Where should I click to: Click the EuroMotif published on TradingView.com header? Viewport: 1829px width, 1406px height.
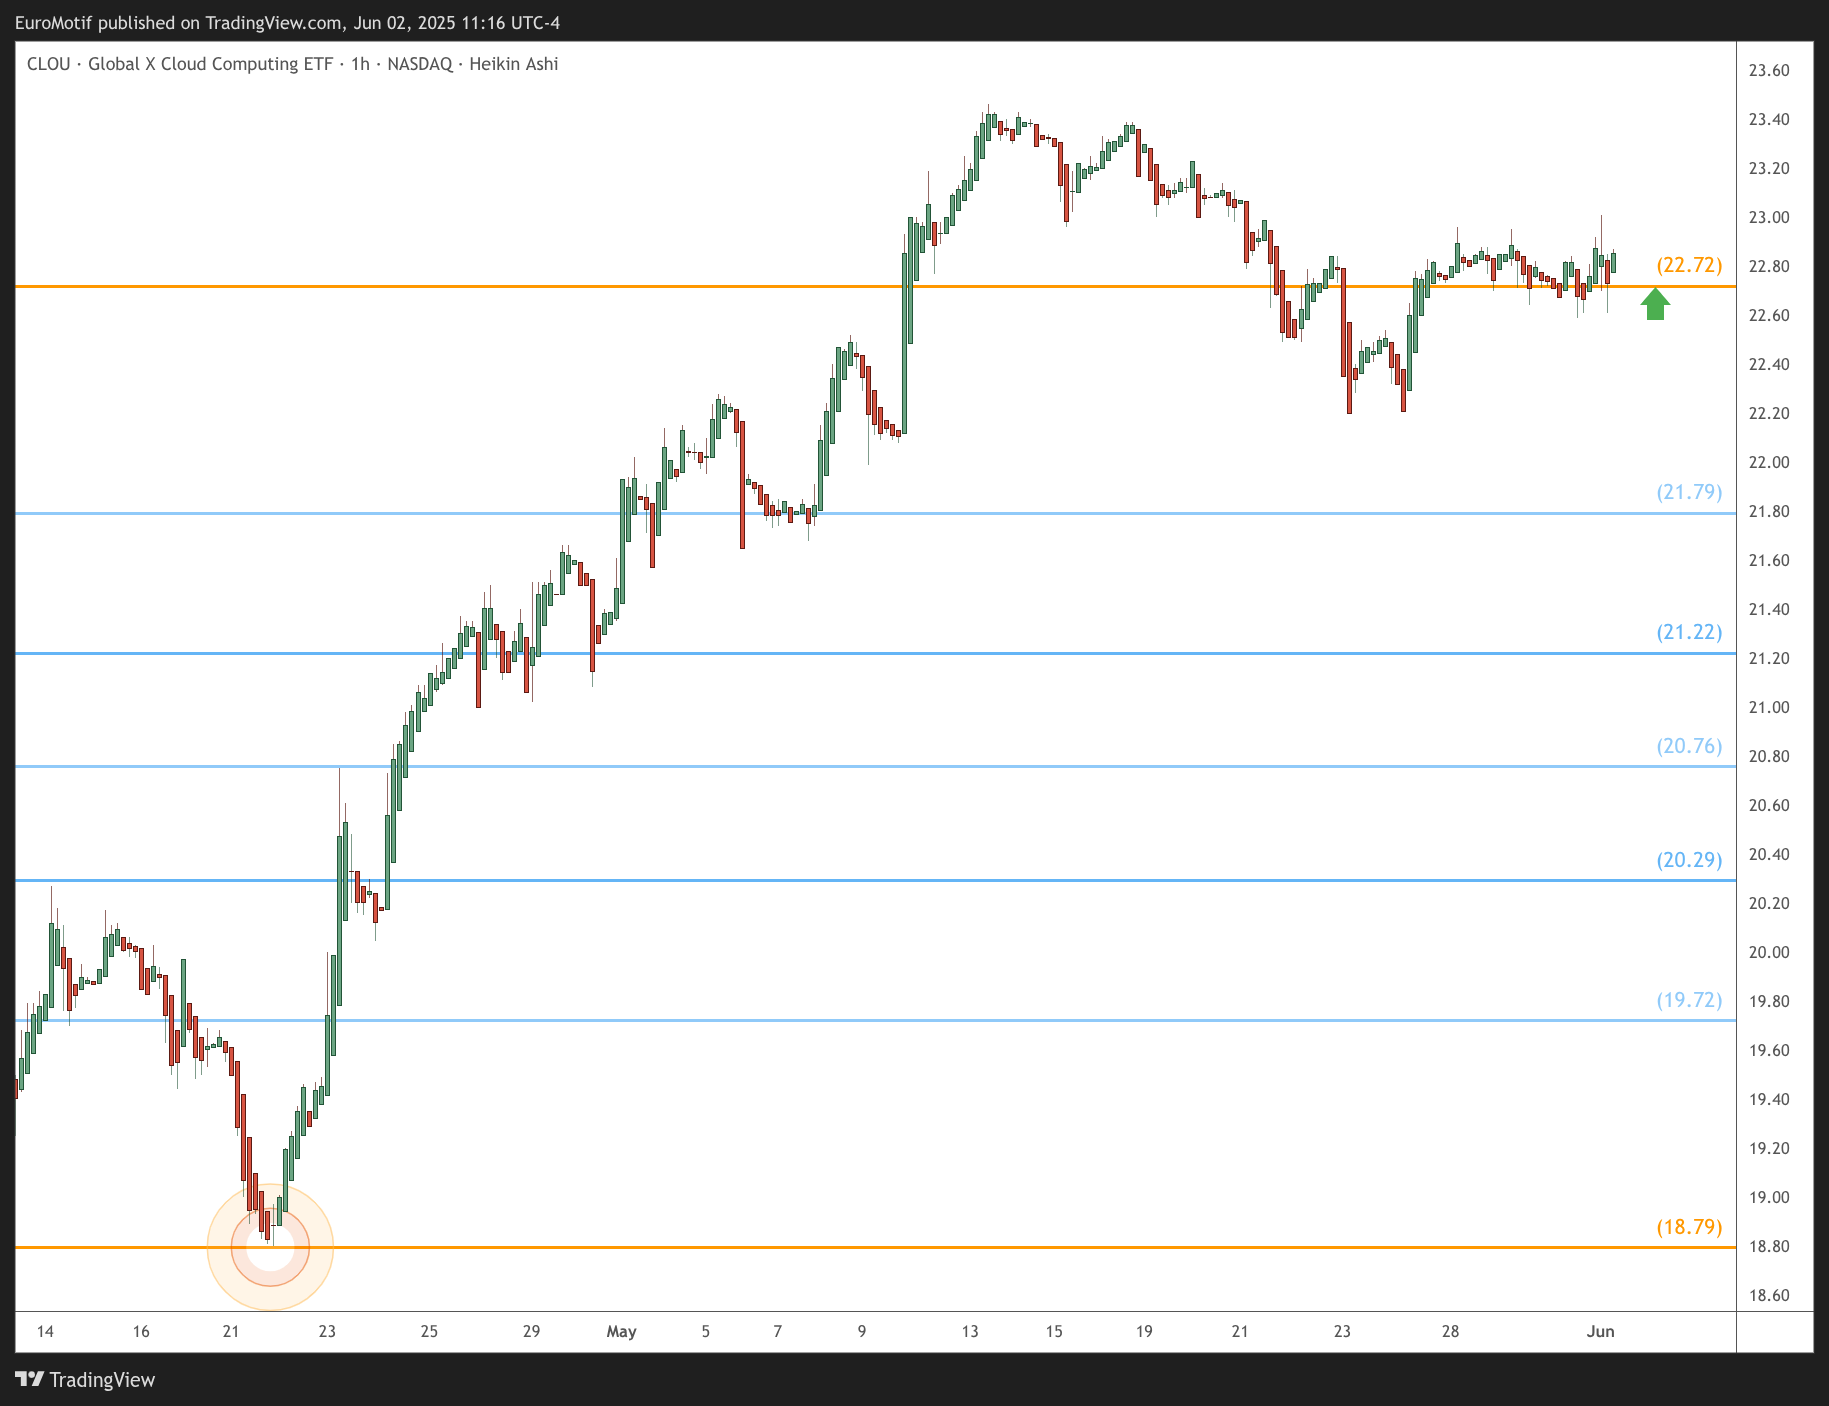click(287, 22)
